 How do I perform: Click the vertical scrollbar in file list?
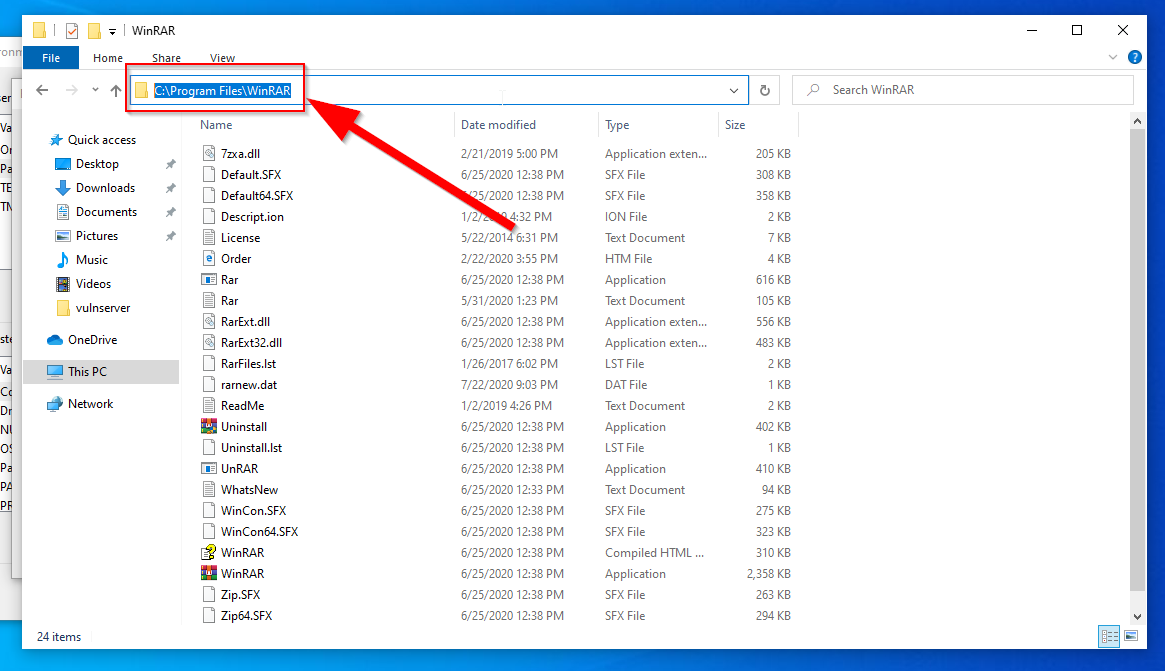click(1137, 360)
